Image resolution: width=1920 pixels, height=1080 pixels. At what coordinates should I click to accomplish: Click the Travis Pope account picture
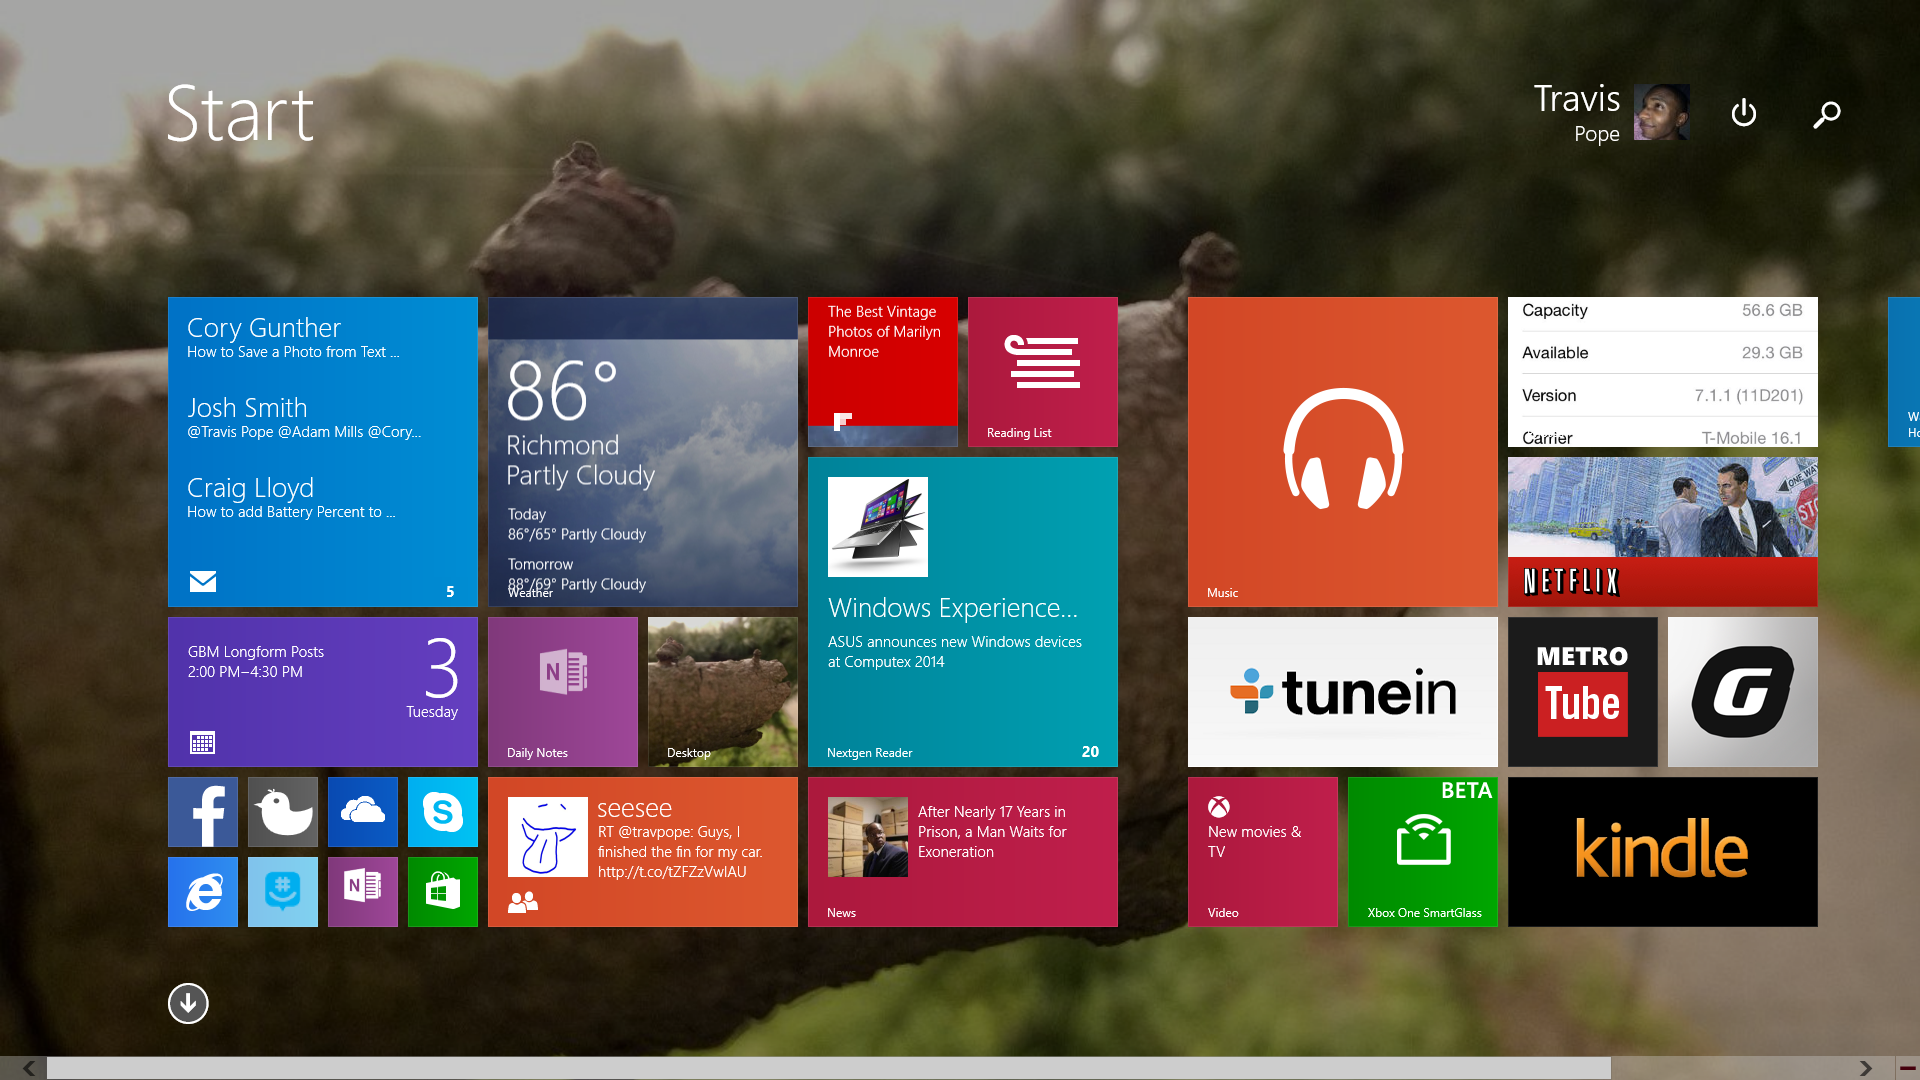pos(1662,112)
